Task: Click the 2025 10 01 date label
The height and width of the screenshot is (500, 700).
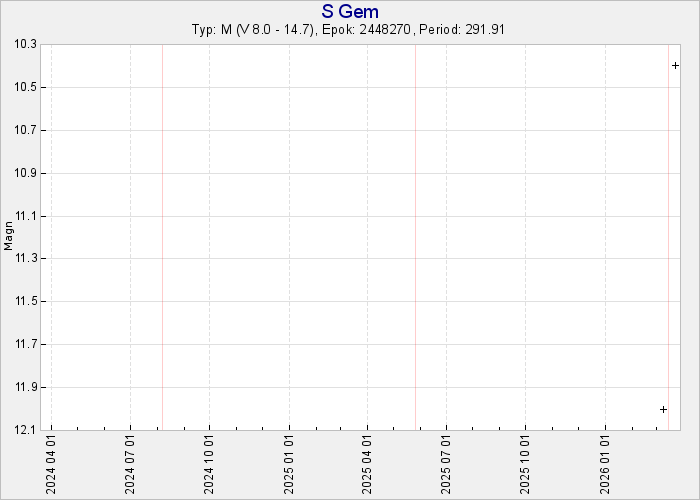Action: click(x=526, y=466)
